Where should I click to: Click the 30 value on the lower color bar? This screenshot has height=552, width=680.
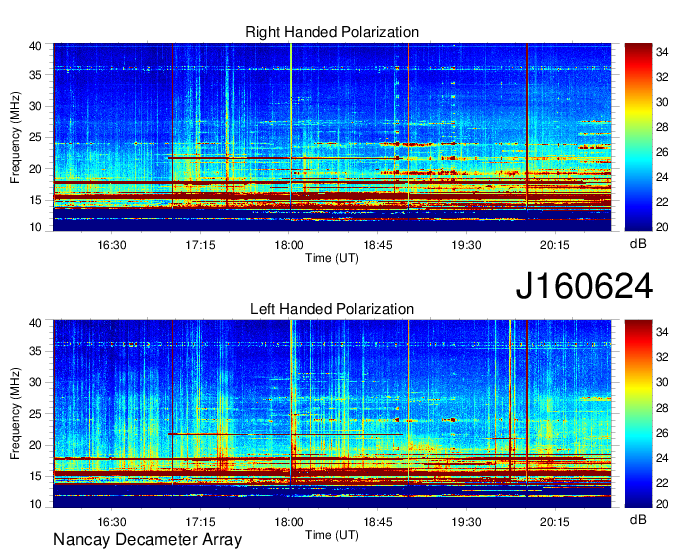pyautogui.click(x=662, y=382)
